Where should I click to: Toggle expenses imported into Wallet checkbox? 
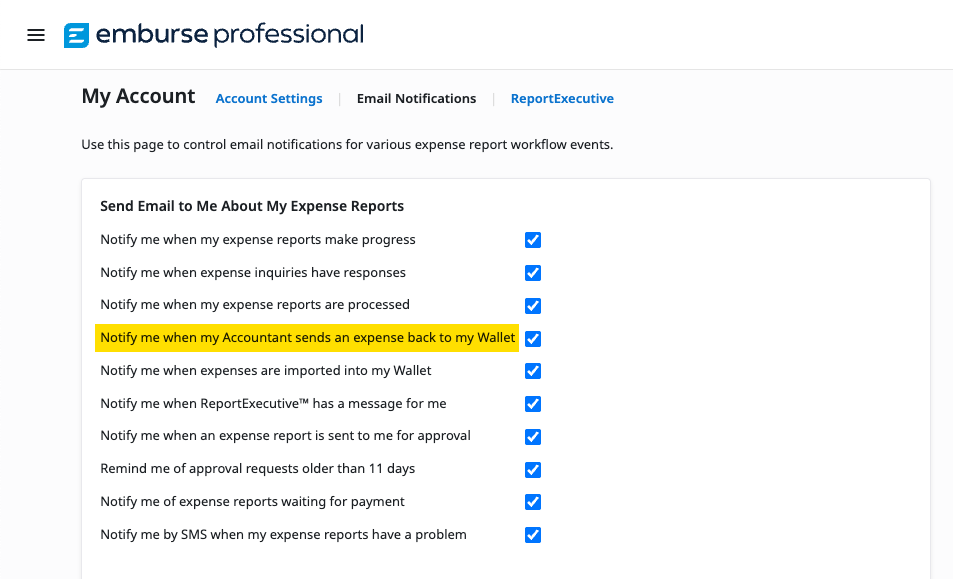[533, 371]
